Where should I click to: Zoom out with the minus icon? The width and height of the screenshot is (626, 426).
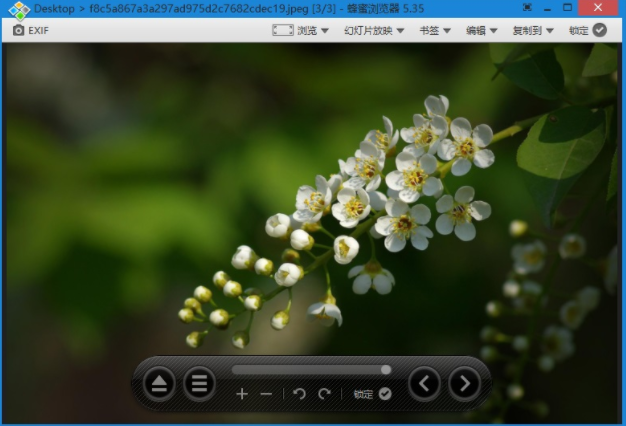(x=266, y=394)
